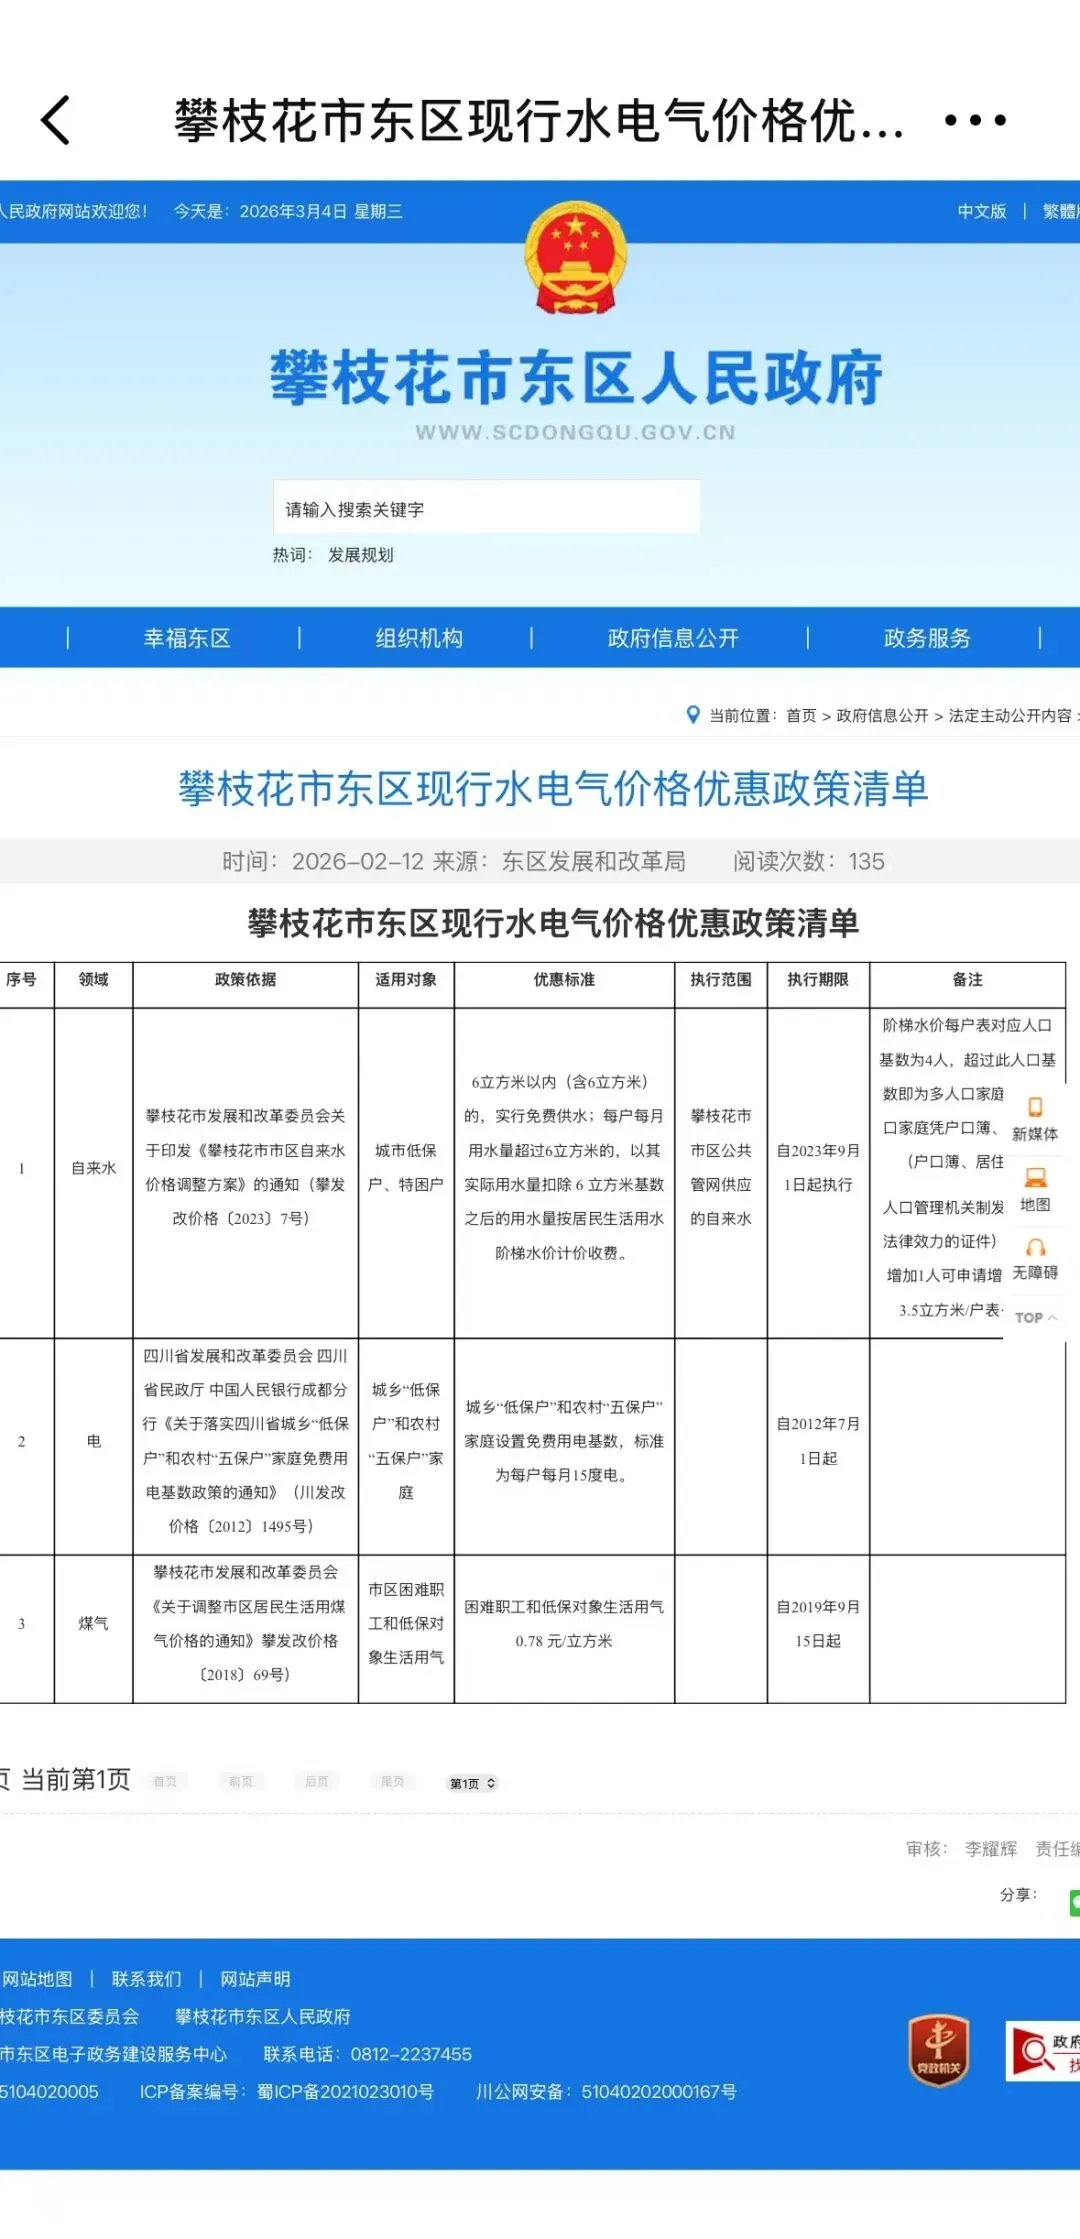This screenshot has height=2239, width=1080.
Task: Switch to 中文版 language
Action: click(982, 211)
